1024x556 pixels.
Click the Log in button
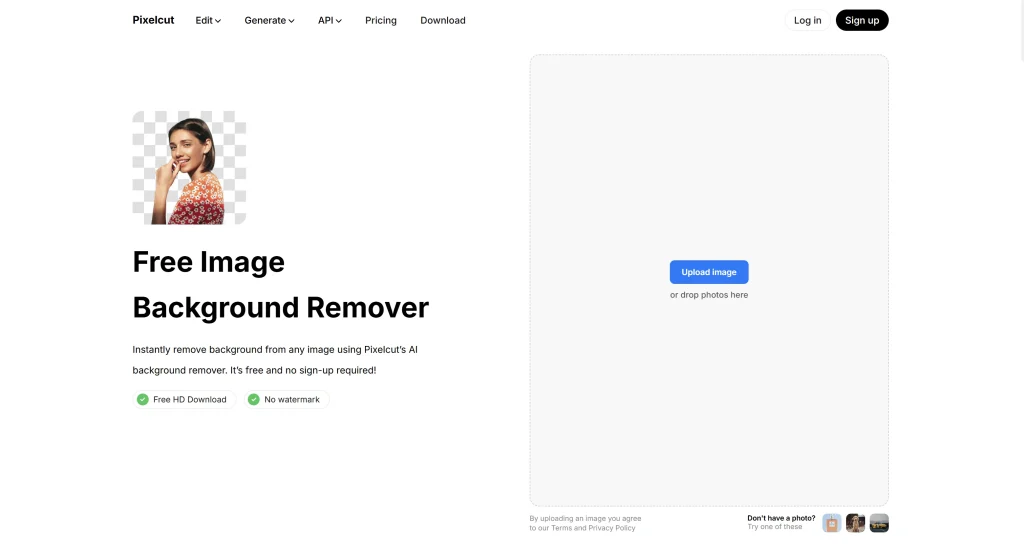tap(807, 20)
